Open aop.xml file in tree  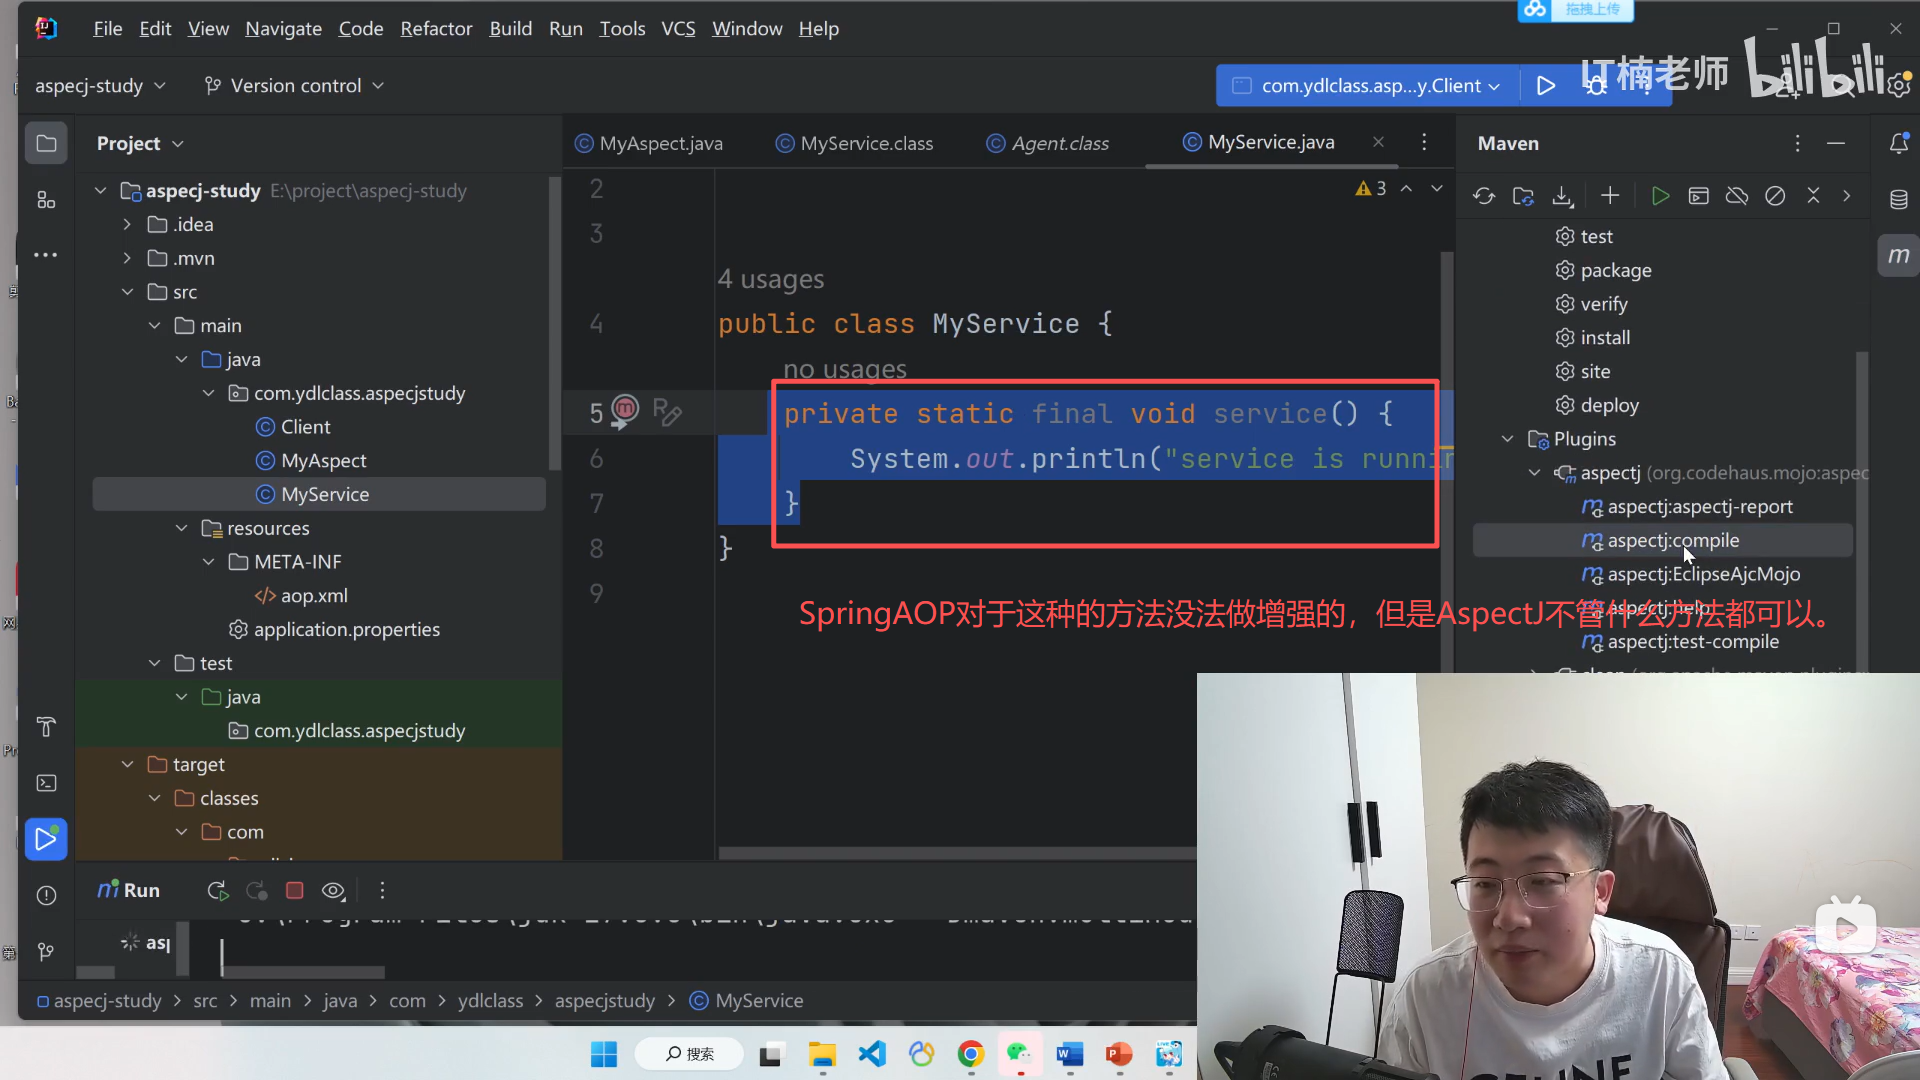pos(313,595)
